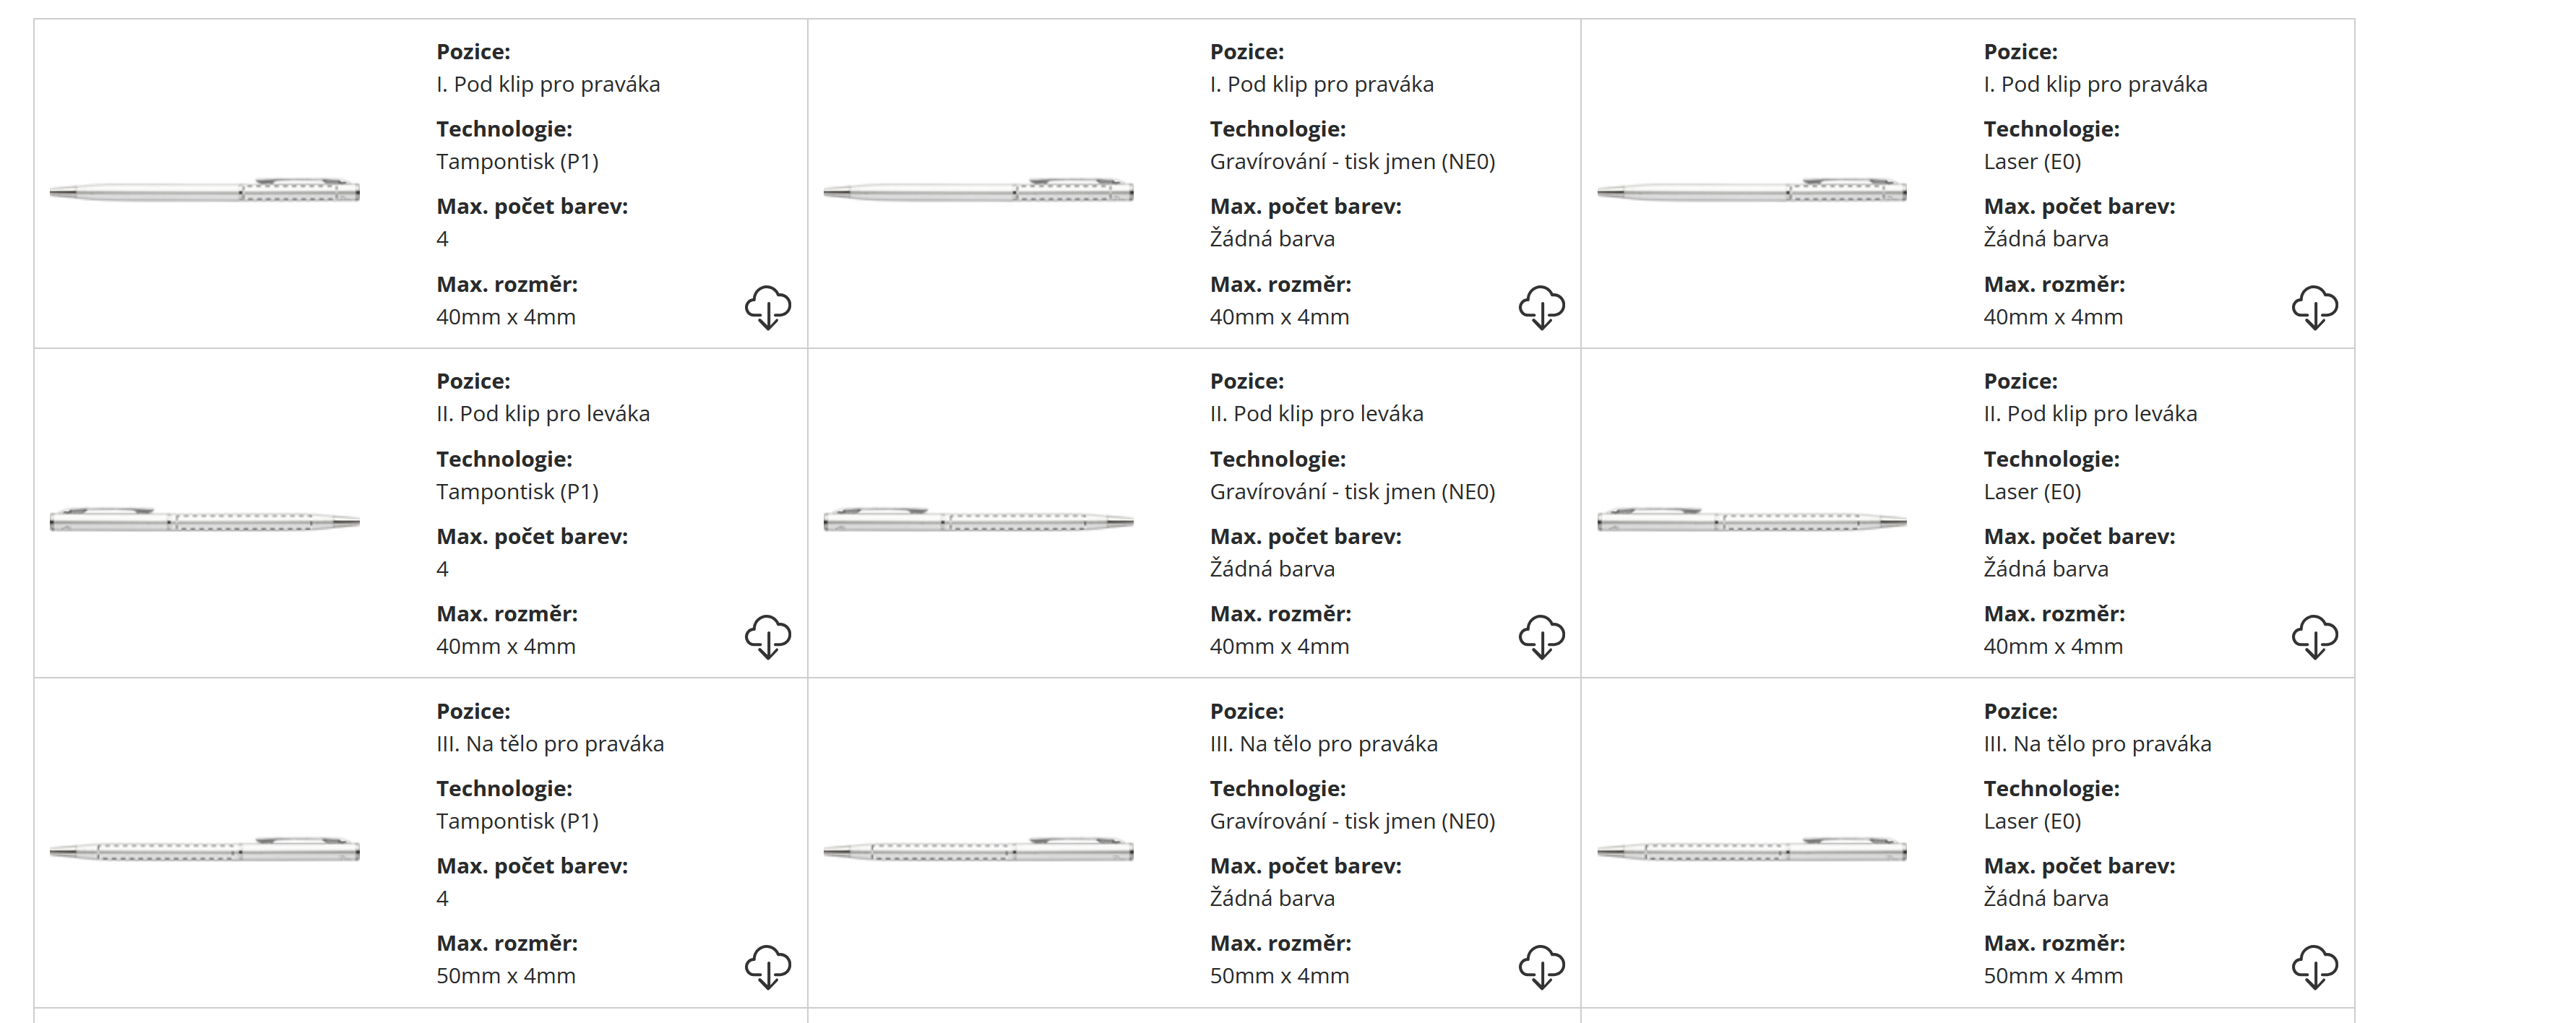2576x1023 pixels.
Task: Download template for Gravírování position III tělo
Action: click(x=1541, y=966)
